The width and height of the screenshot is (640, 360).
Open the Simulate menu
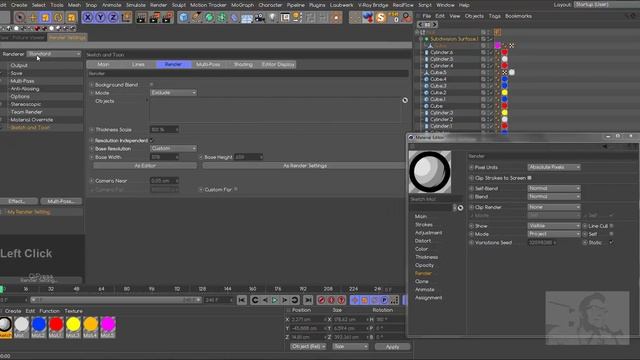pyautogui.click(x=136, y=5)
